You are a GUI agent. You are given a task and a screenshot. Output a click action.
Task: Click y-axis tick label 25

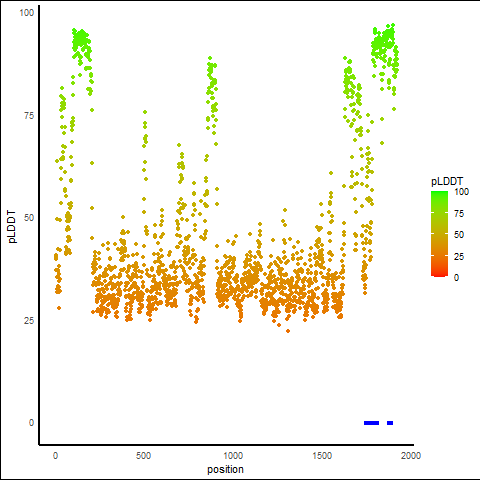(x=29, y=321)
